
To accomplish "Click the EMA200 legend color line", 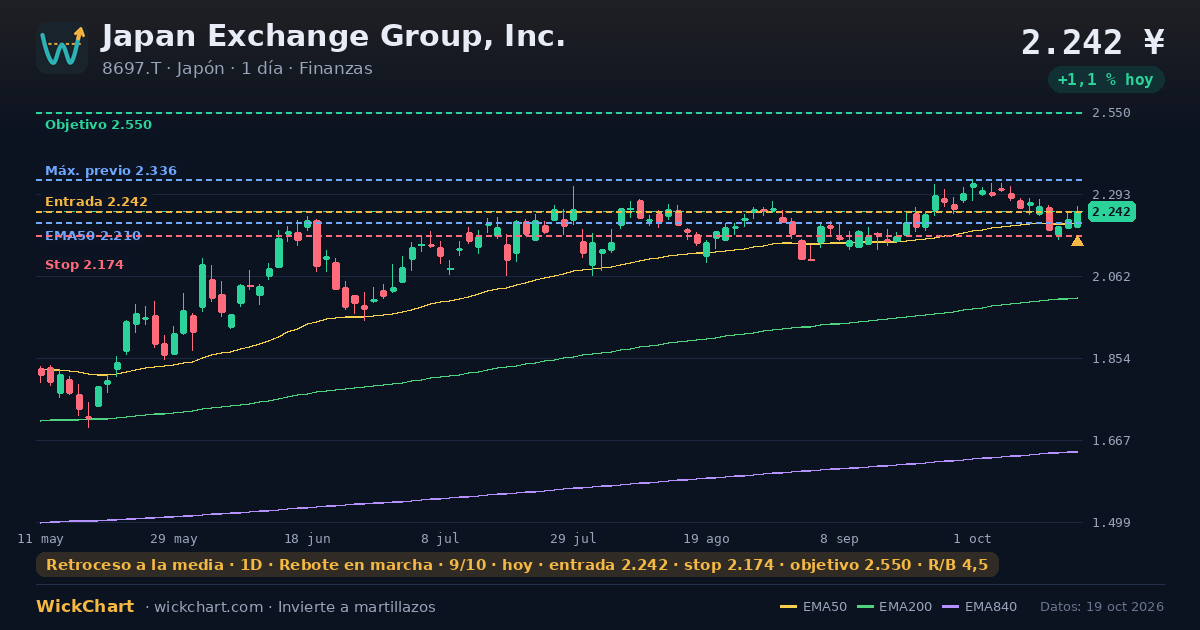I will [x=865, y=607].
